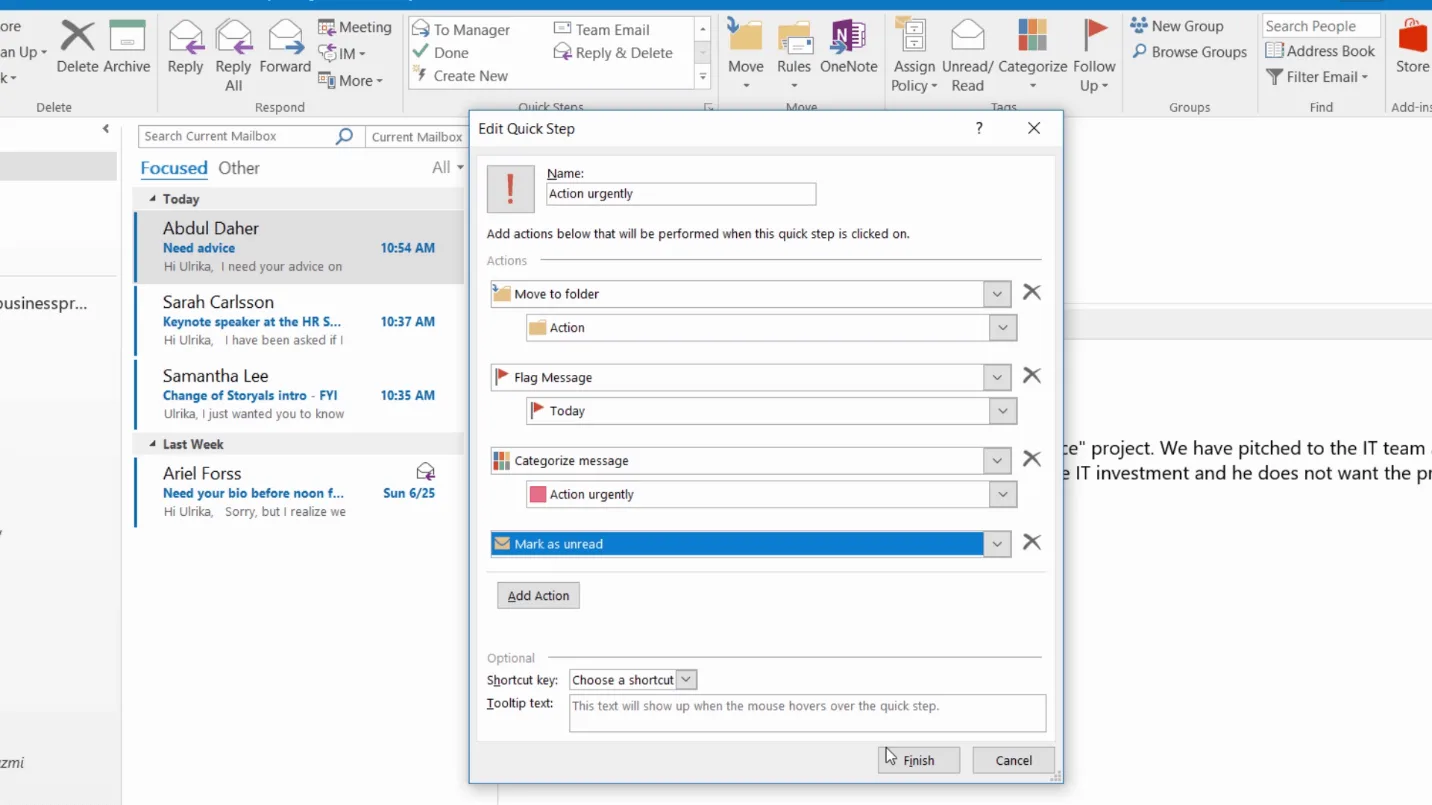
Task: Open the Current Mailbox scope dropdown
Action: point(417,136)
